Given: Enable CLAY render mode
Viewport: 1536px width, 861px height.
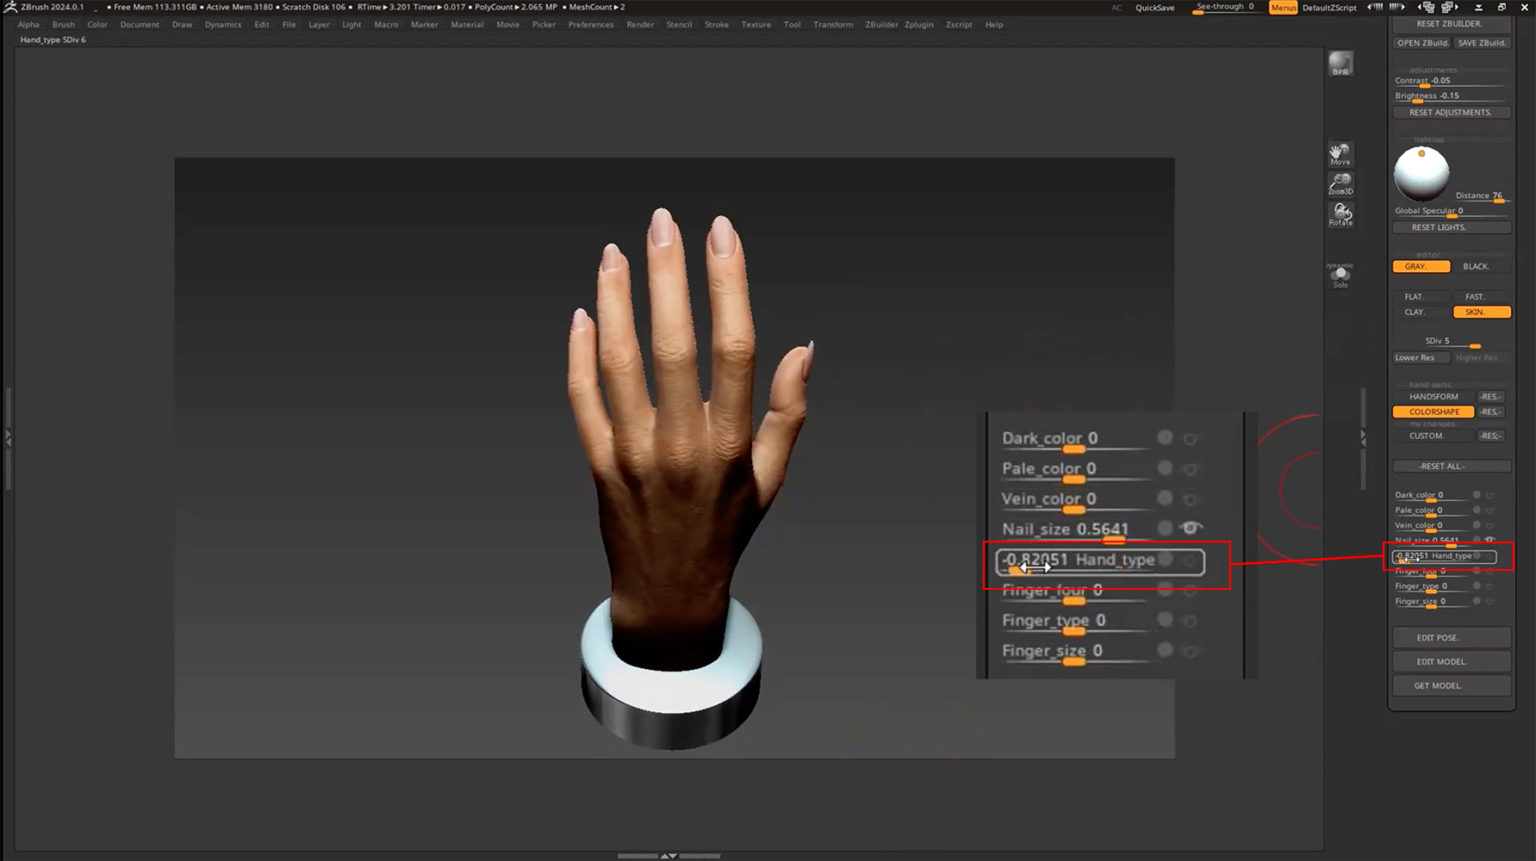Looking at the screenshot, I should click(1416, 311).
